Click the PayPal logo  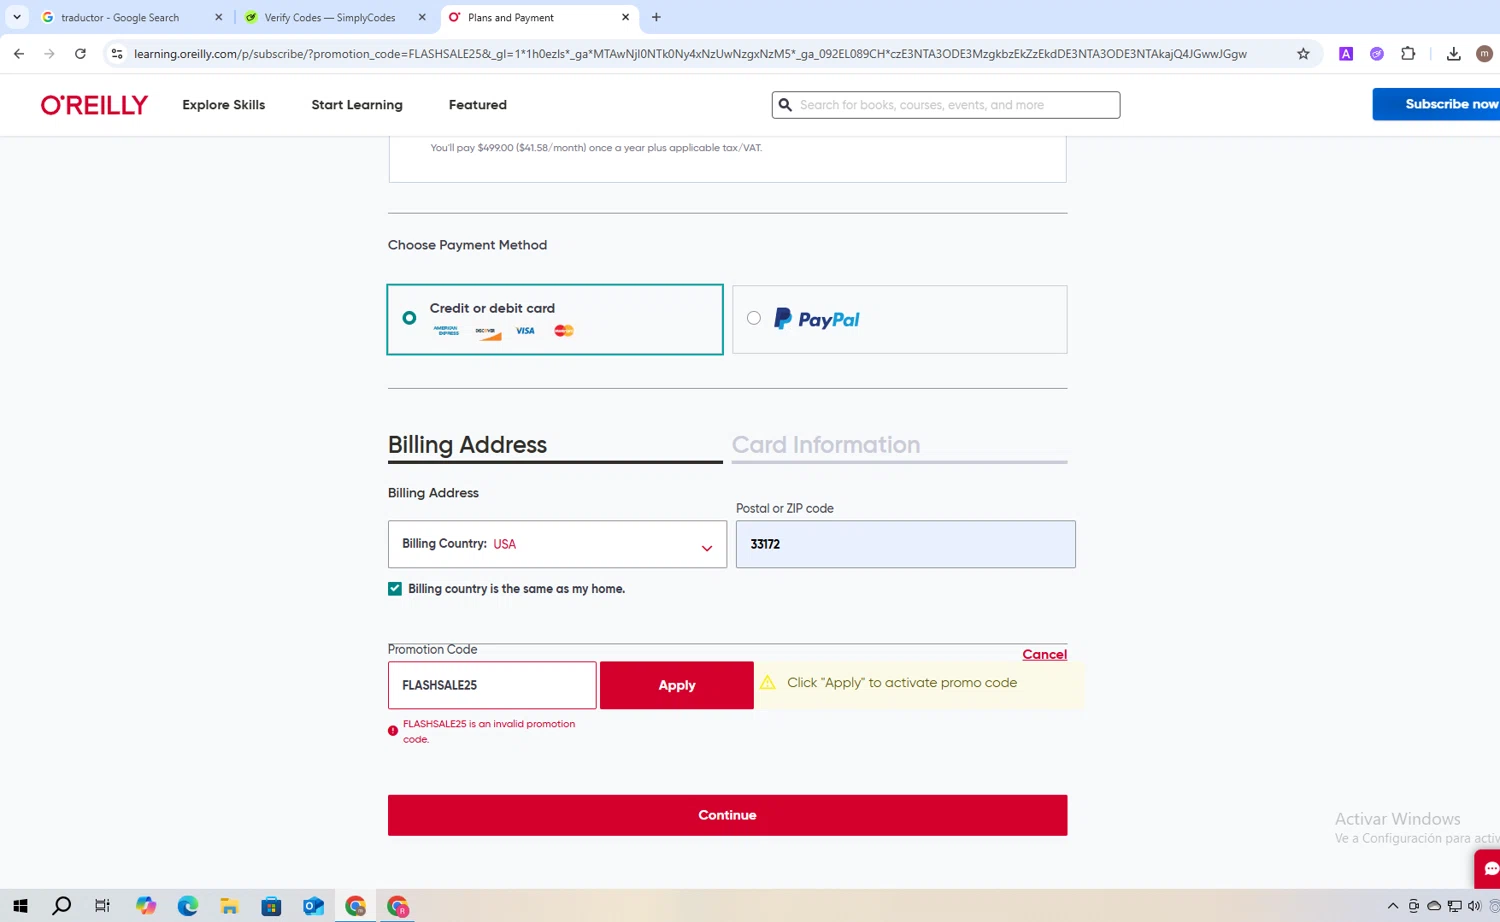pyautogui.click(x=817, y=319)
